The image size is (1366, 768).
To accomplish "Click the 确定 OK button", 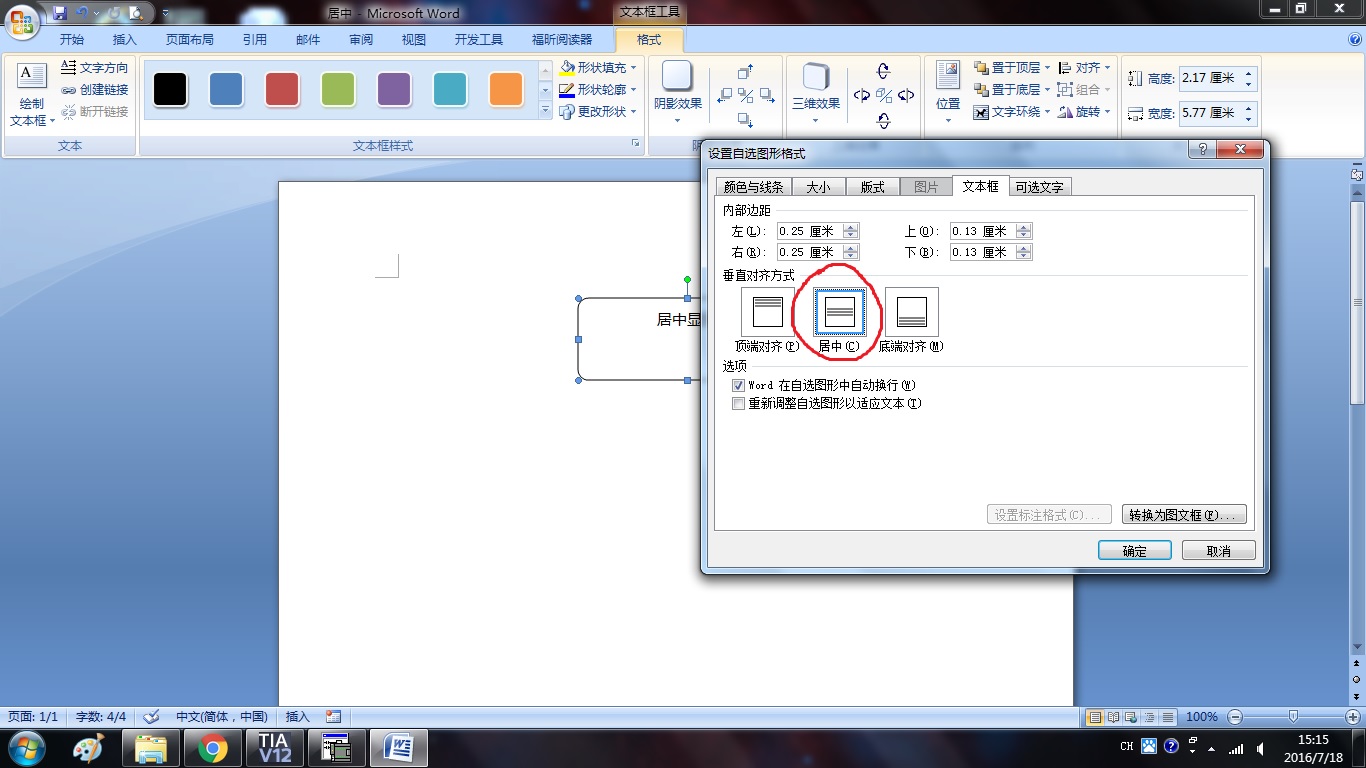I will 1135,551.
